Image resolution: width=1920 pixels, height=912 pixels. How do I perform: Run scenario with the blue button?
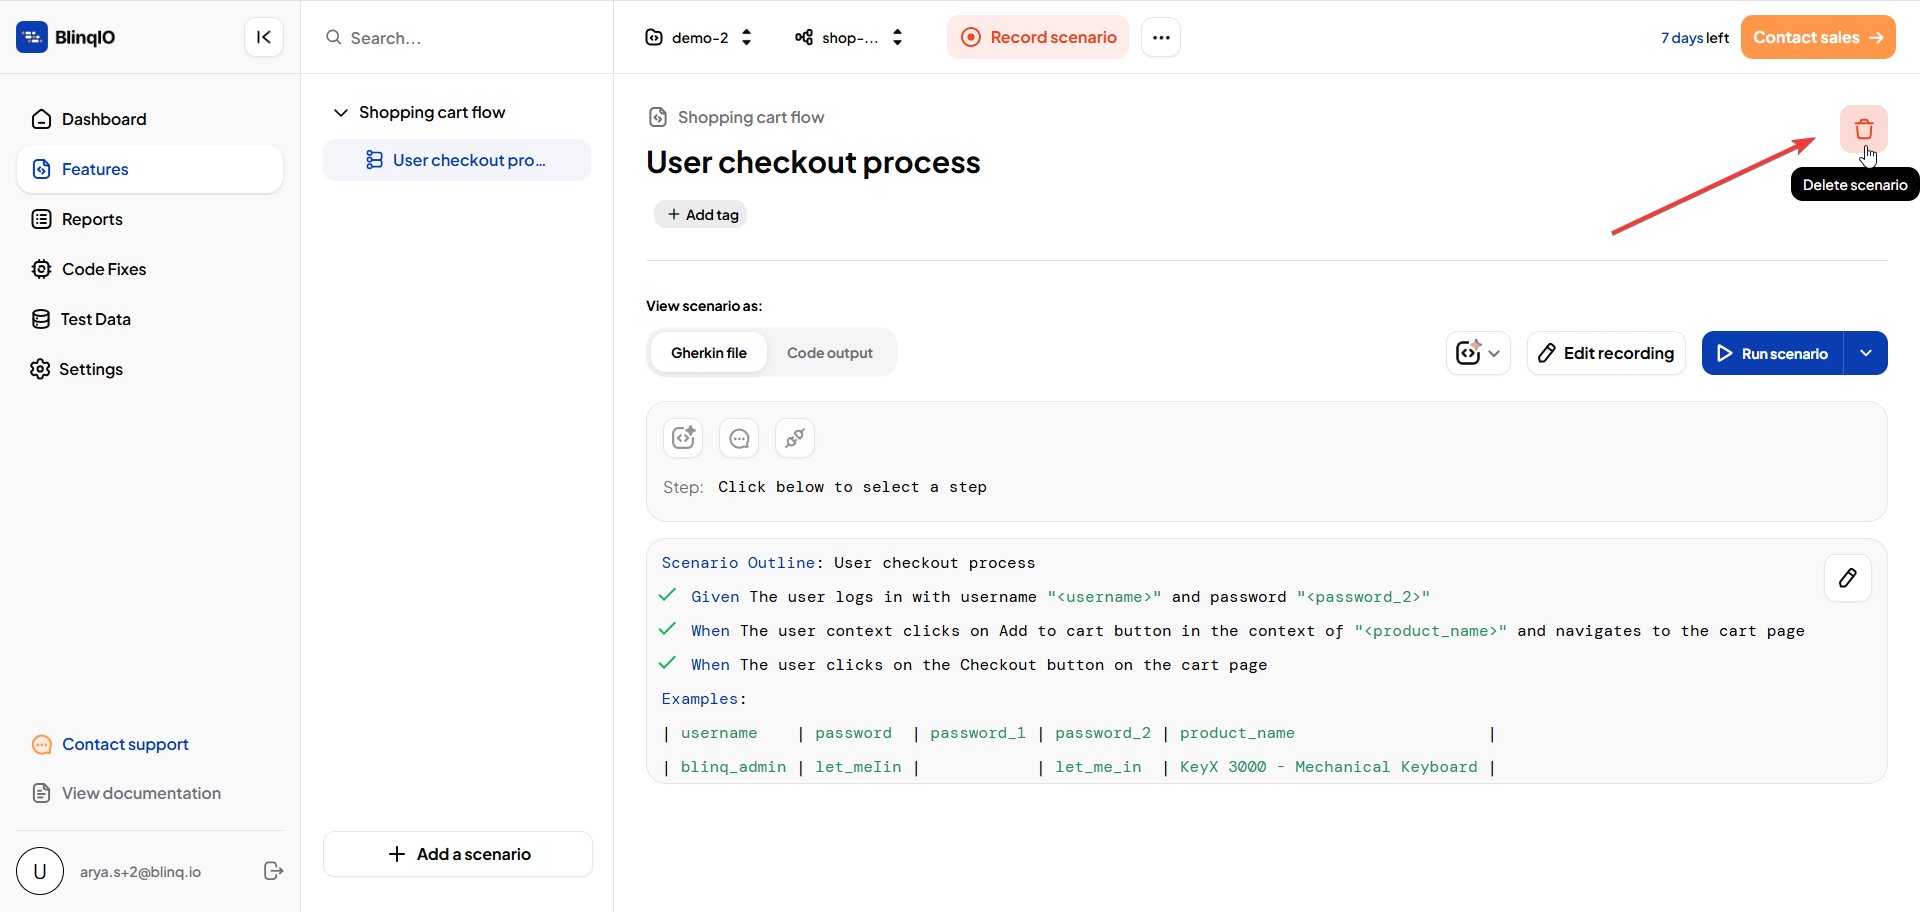1772,353
